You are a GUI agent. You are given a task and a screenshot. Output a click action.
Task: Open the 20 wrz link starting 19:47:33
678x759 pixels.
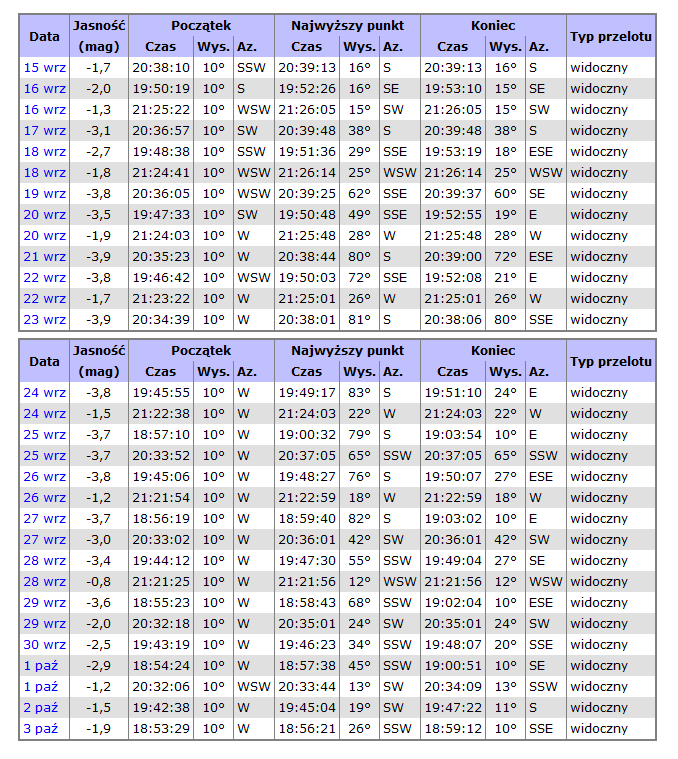pos(45,214)
